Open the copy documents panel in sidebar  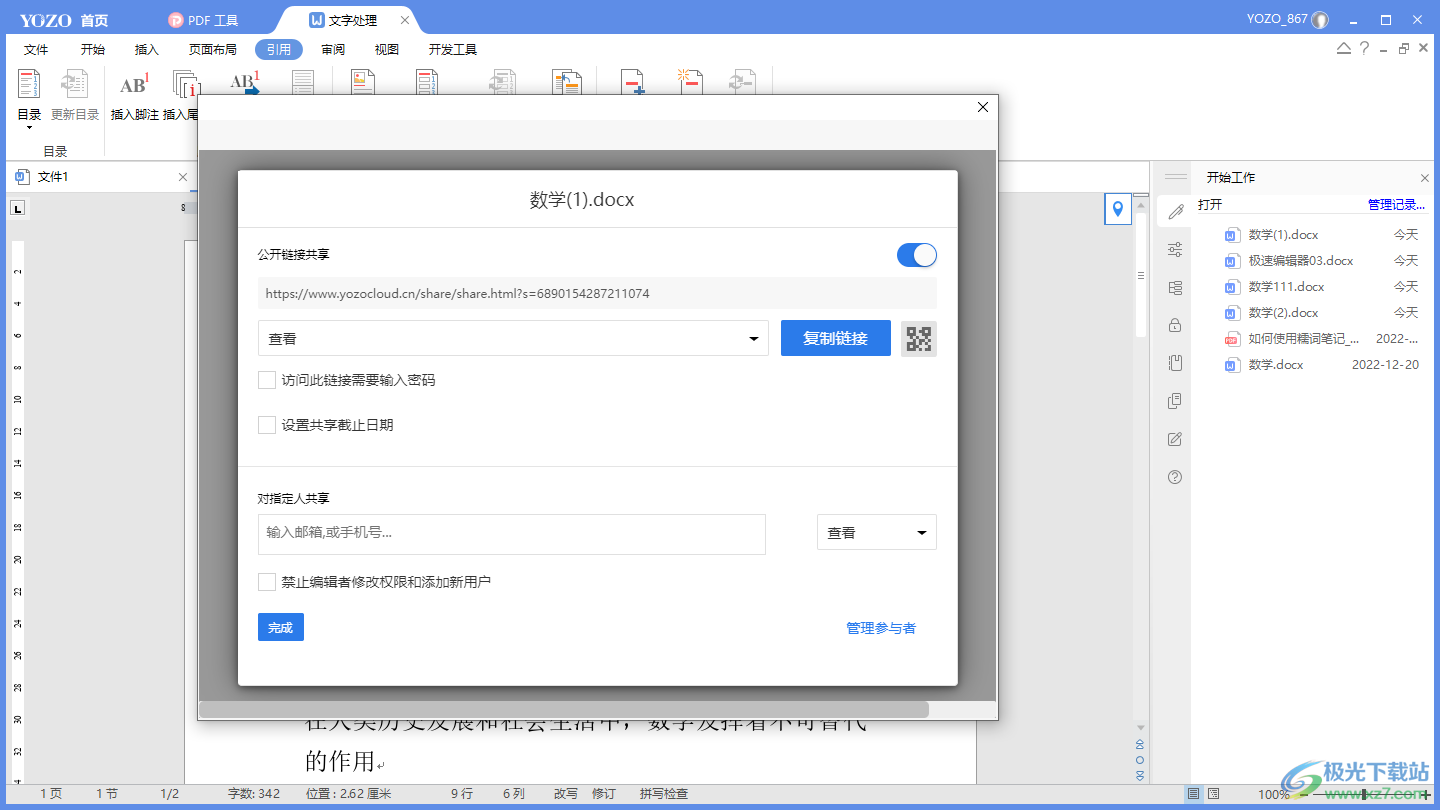point(1175,401)
